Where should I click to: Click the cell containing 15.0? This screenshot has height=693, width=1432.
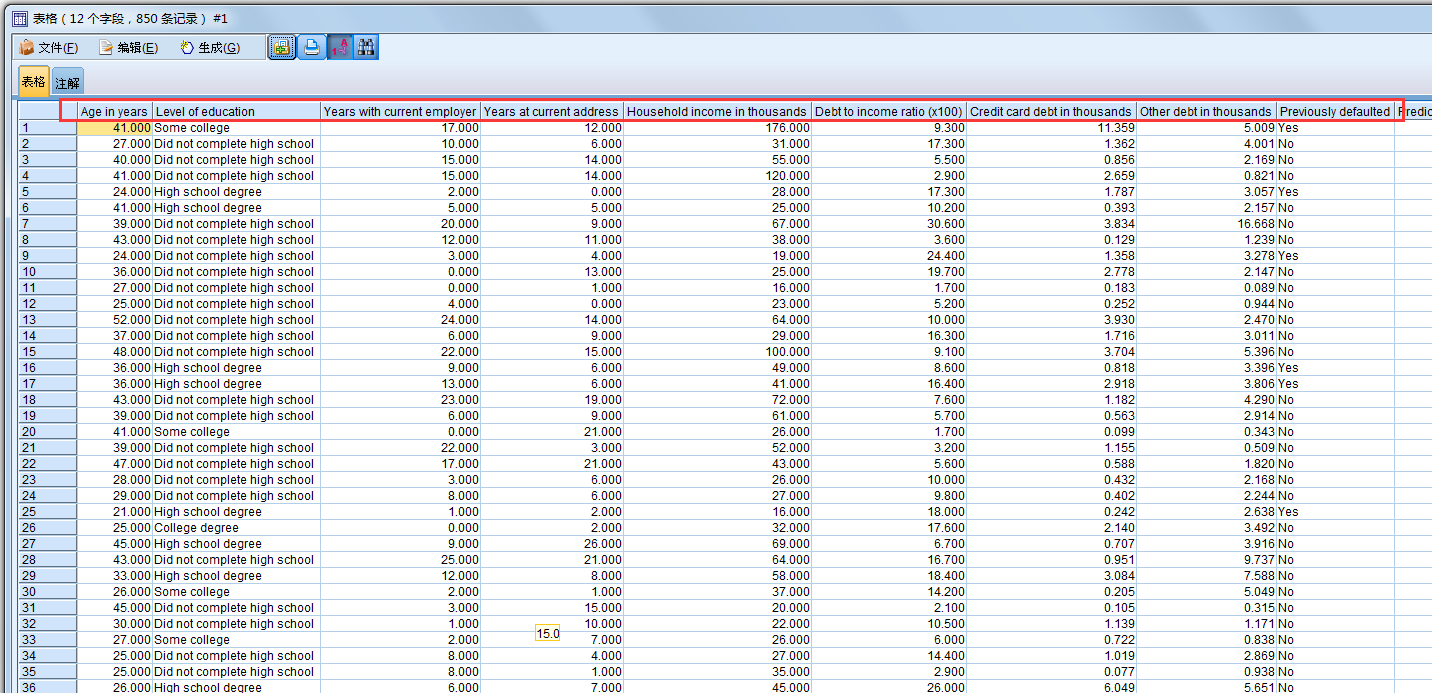(x=547, y=633)
